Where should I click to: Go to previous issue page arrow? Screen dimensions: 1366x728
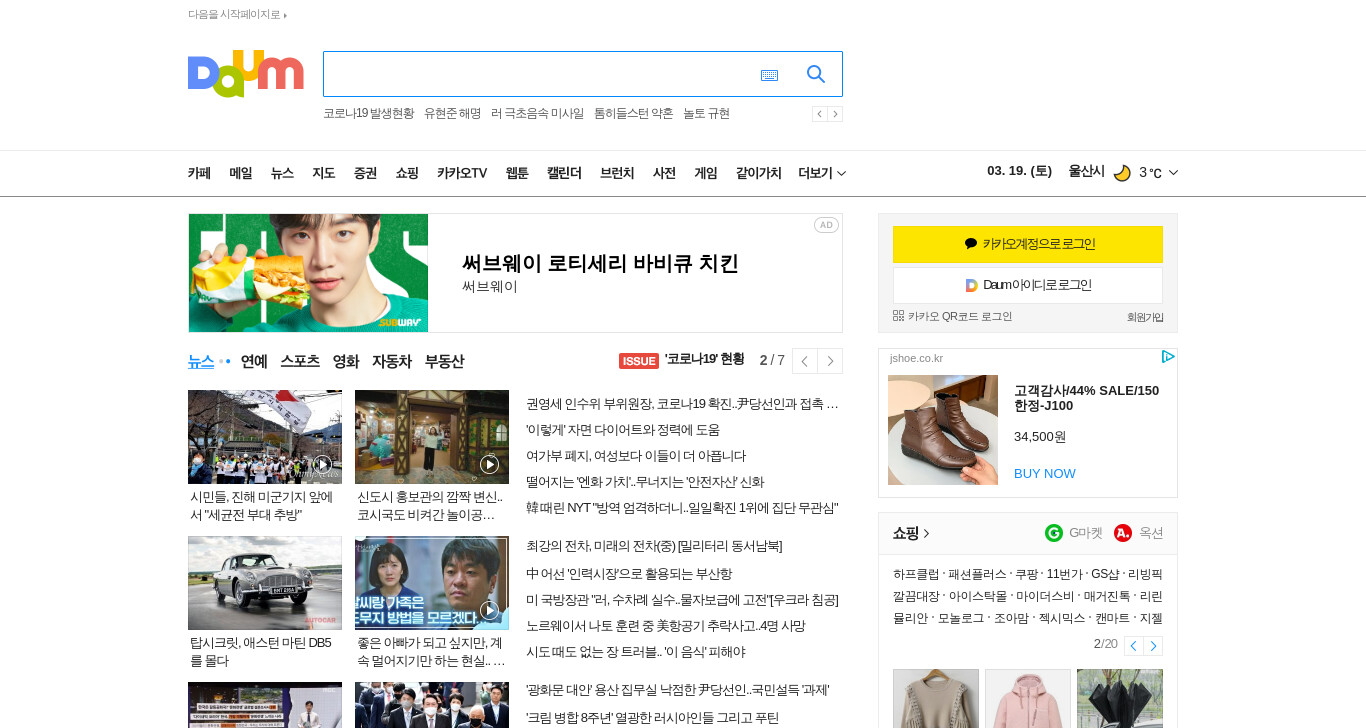coord(804,361)
